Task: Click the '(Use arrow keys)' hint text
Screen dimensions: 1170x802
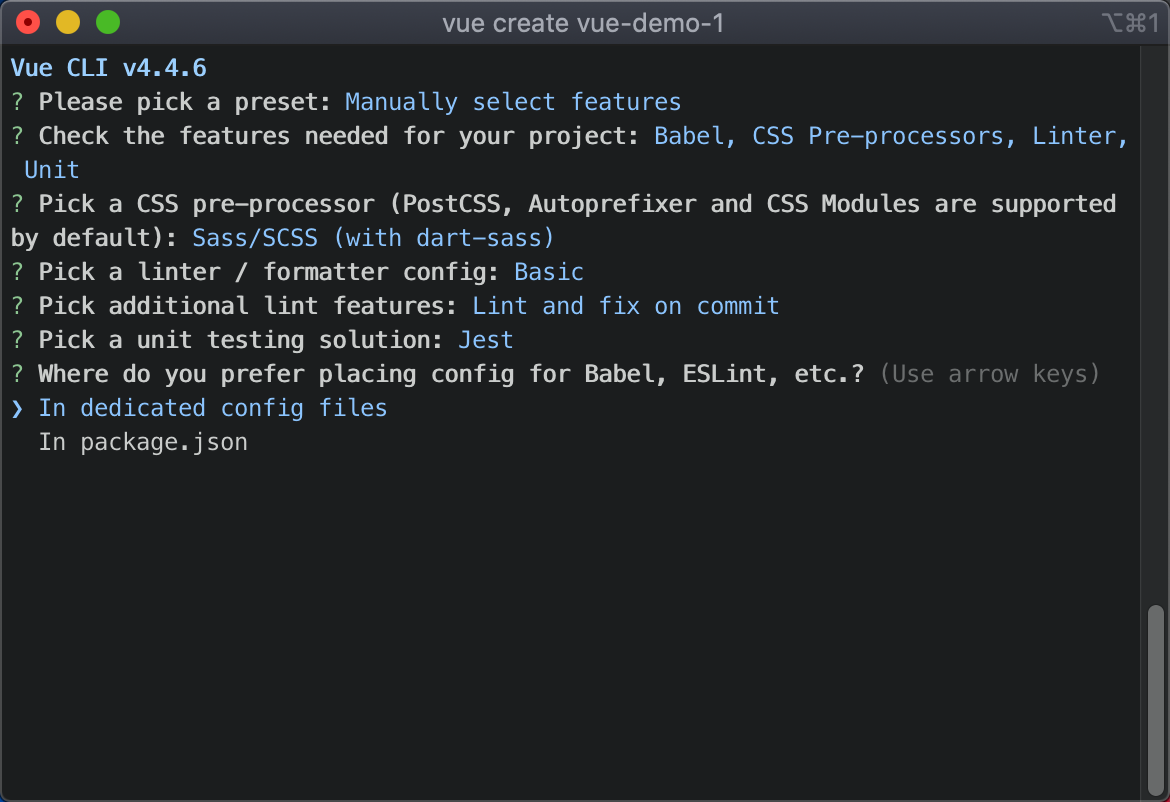Action: [x=989, y=374]
